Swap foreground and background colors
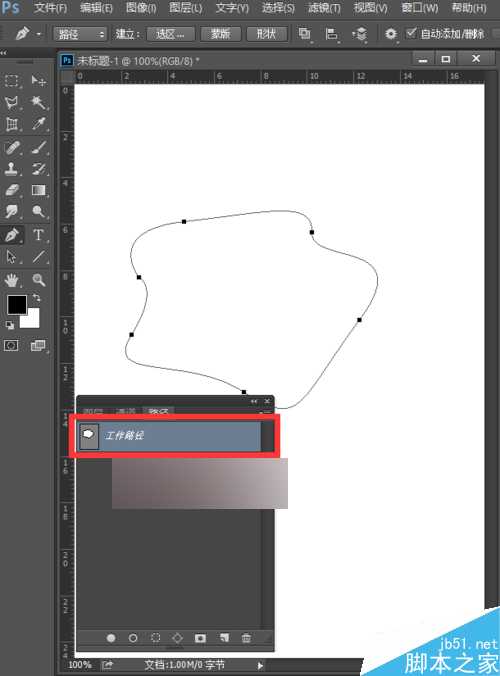Image resolution: width=500 pixels, height=676 pixels. (x=37, y=298)
